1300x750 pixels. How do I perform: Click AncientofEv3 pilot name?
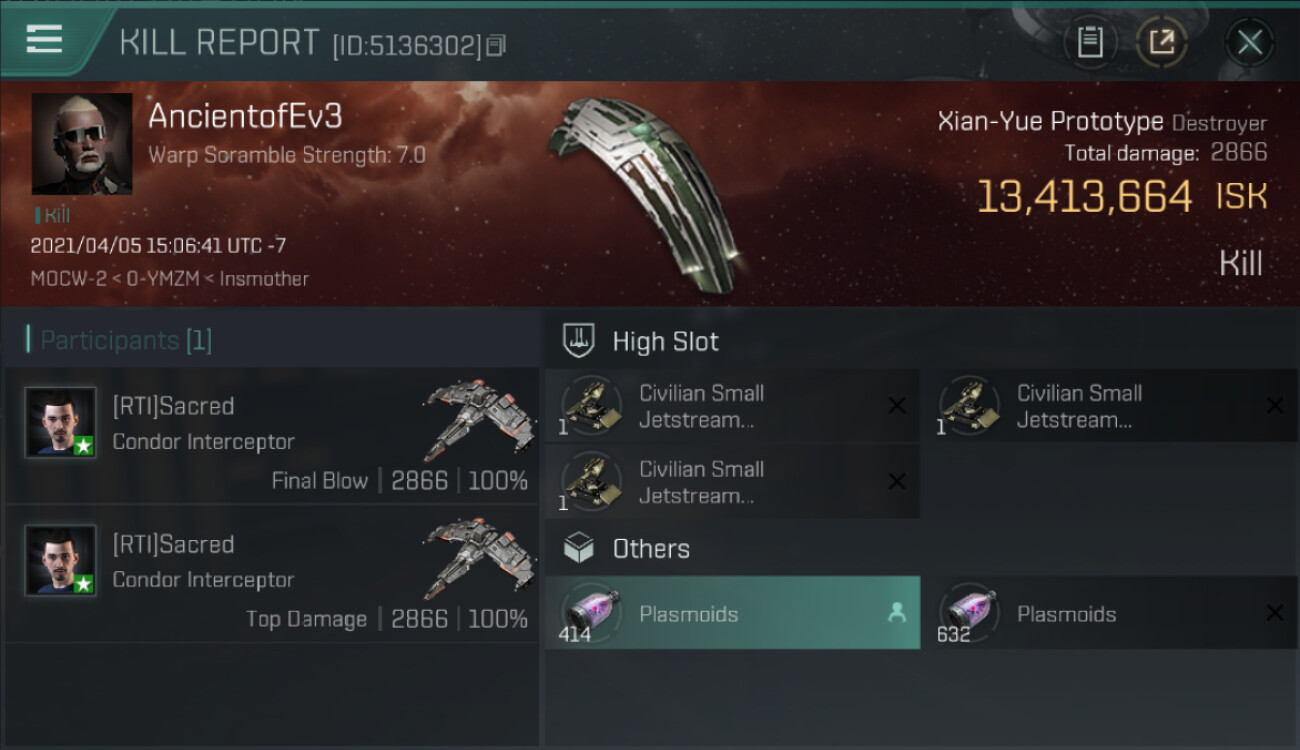coord(245,116)
